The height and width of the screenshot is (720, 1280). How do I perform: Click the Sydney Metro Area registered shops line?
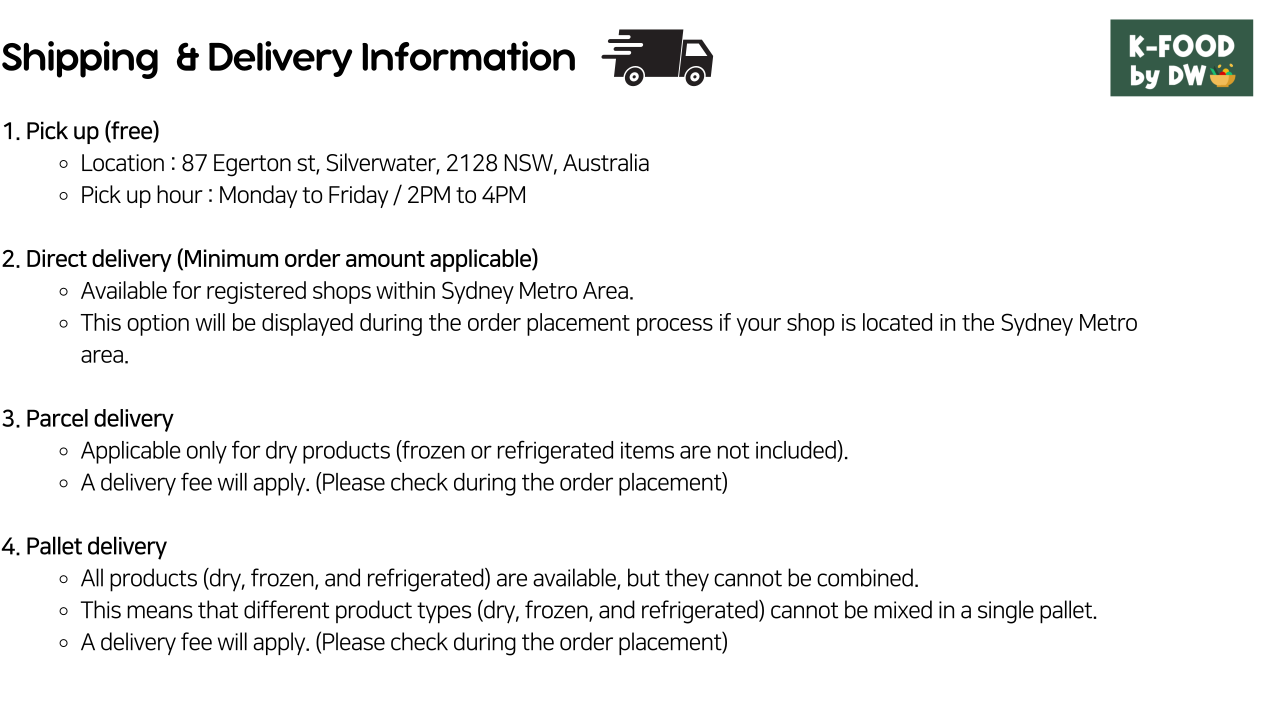pyautogui.click(x=357, y=291)
